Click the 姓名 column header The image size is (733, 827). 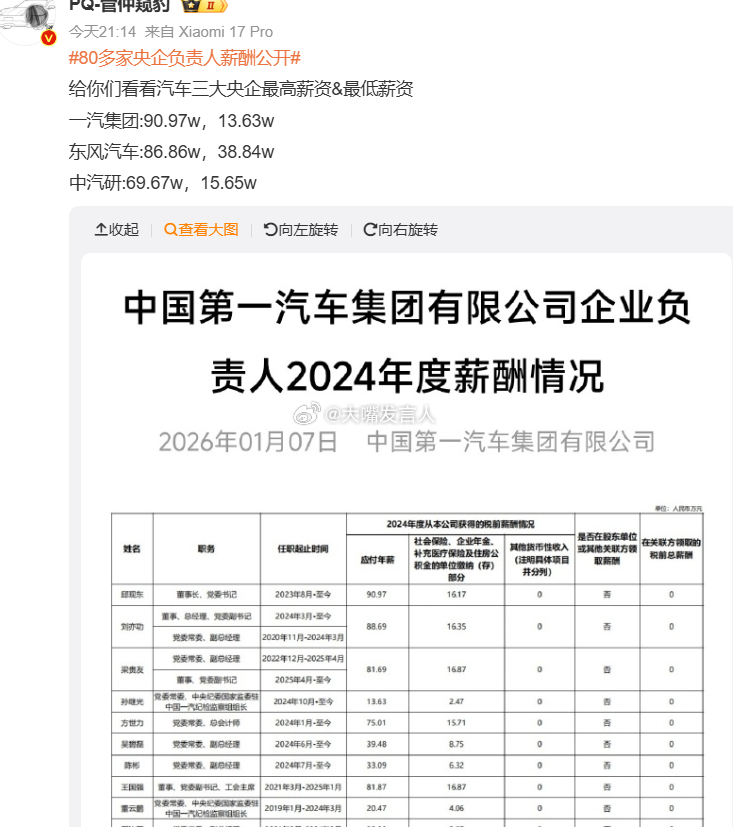132,549
